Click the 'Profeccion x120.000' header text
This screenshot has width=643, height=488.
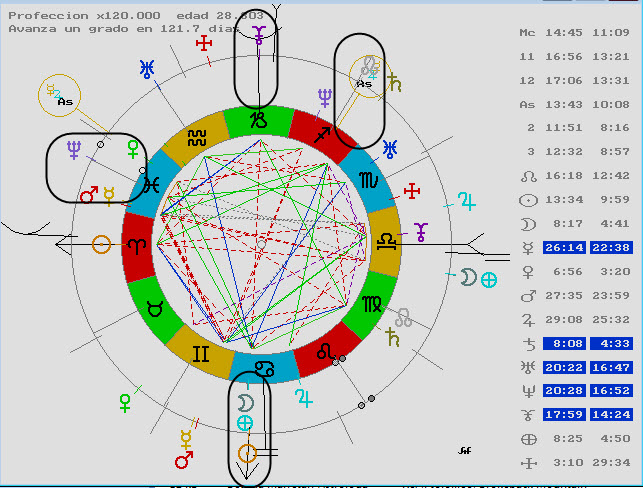(x=70, y=15)
